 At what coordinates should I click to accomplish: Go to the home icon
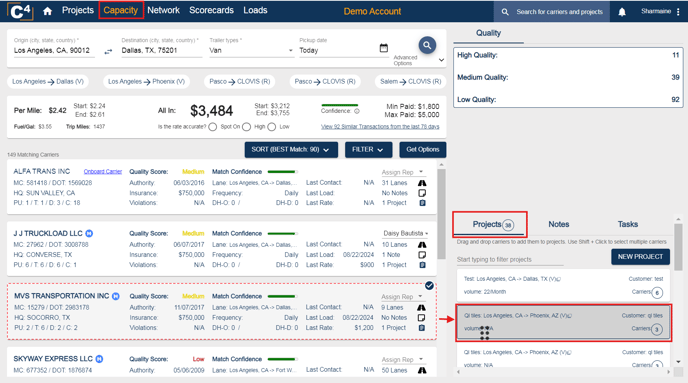pyautogui.click(x=47, y=11)
